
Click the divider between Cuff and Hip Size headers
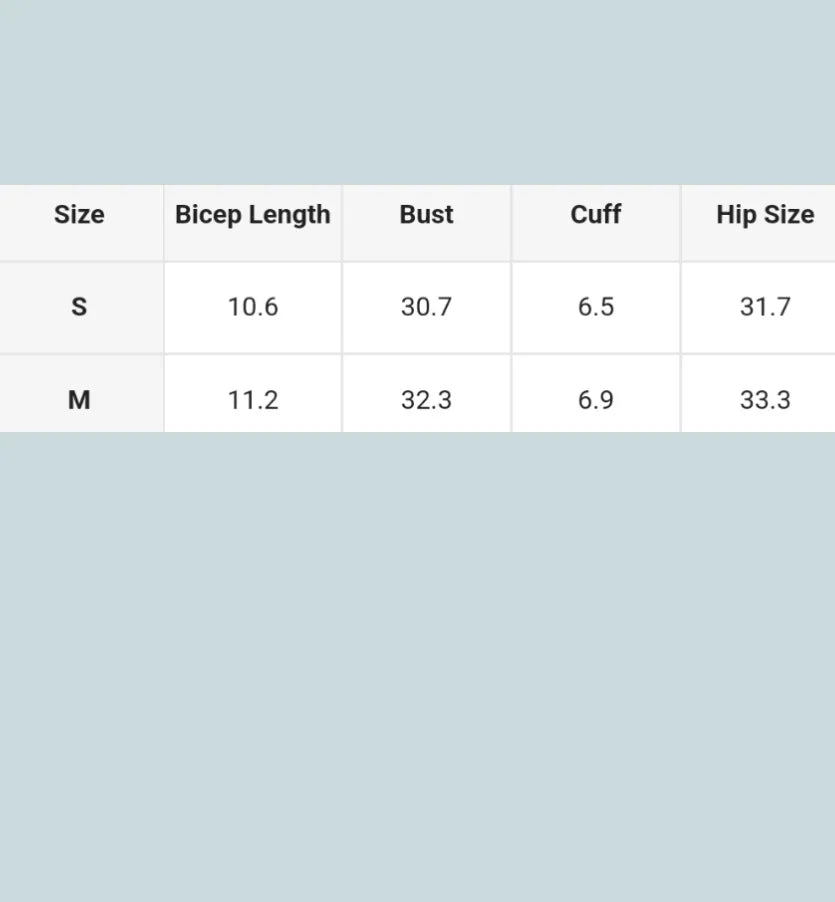pos(681,222)
